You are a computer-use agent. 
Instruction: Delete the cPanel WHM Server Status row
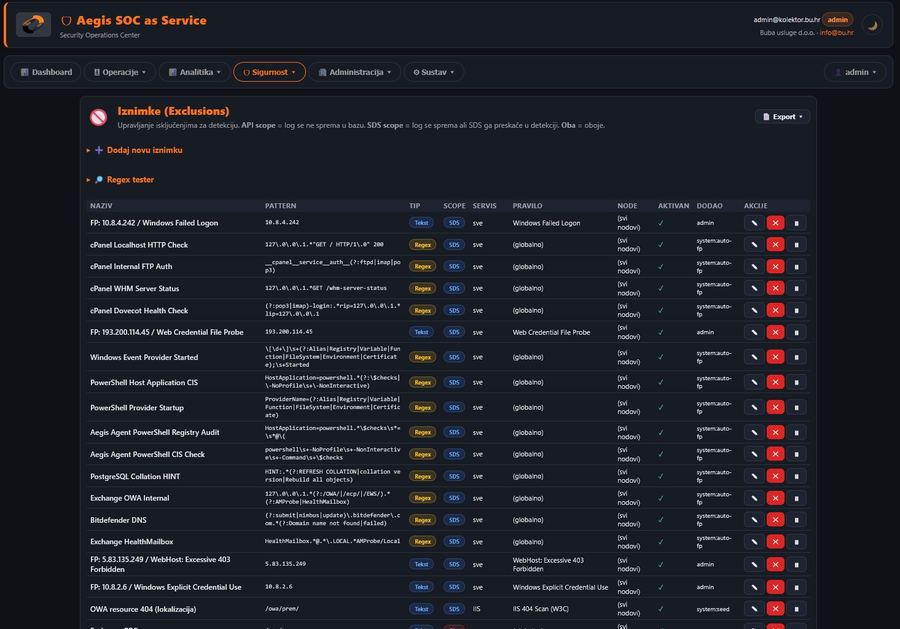(x=796, y=289)
